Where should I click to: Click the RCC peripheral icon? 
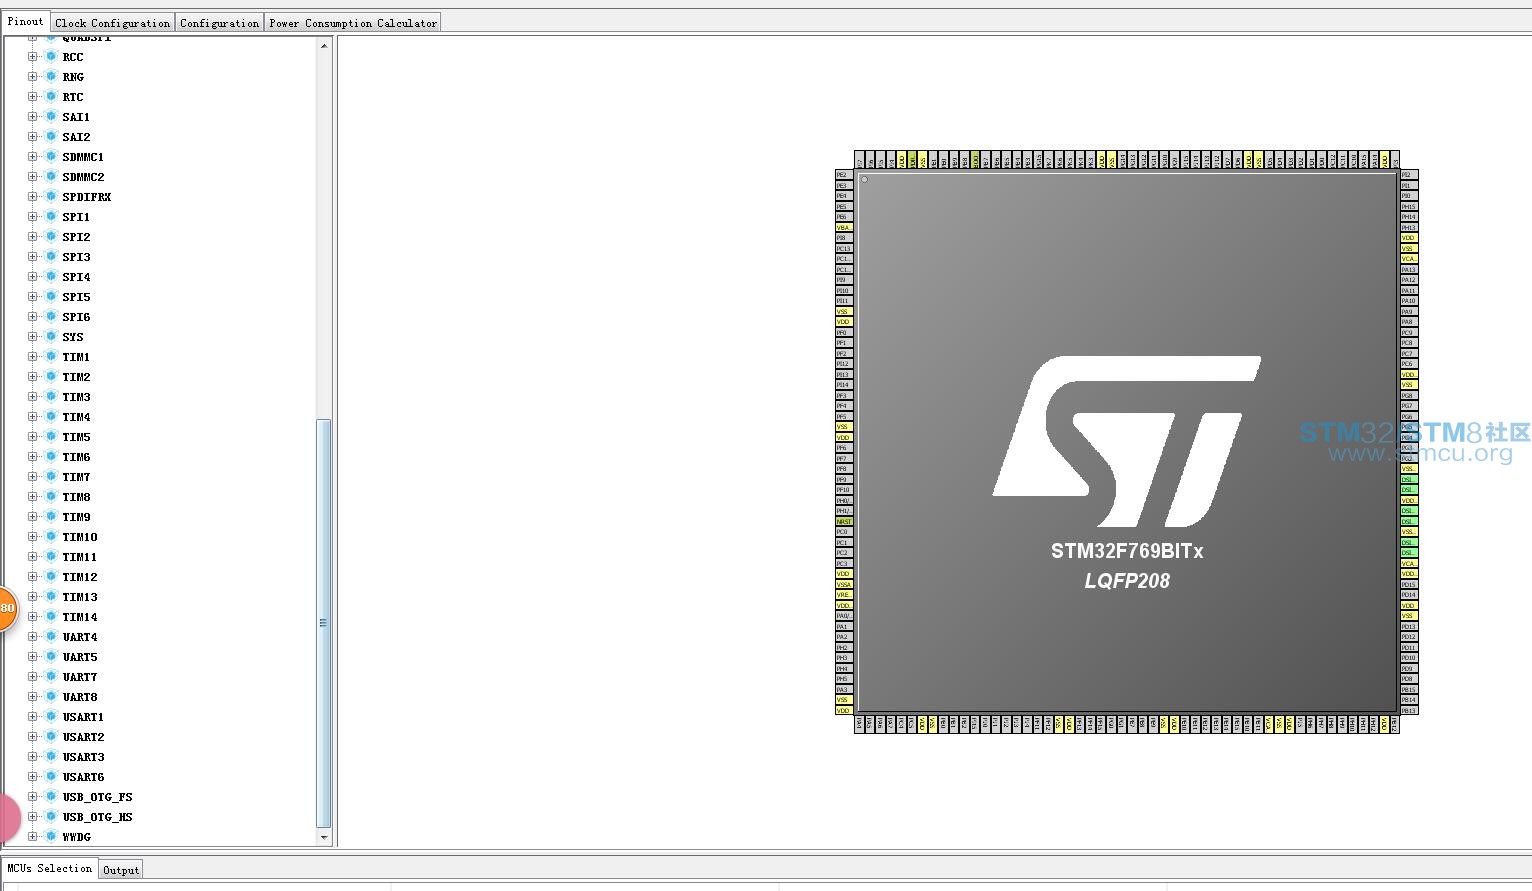click(x=51, y=57)
